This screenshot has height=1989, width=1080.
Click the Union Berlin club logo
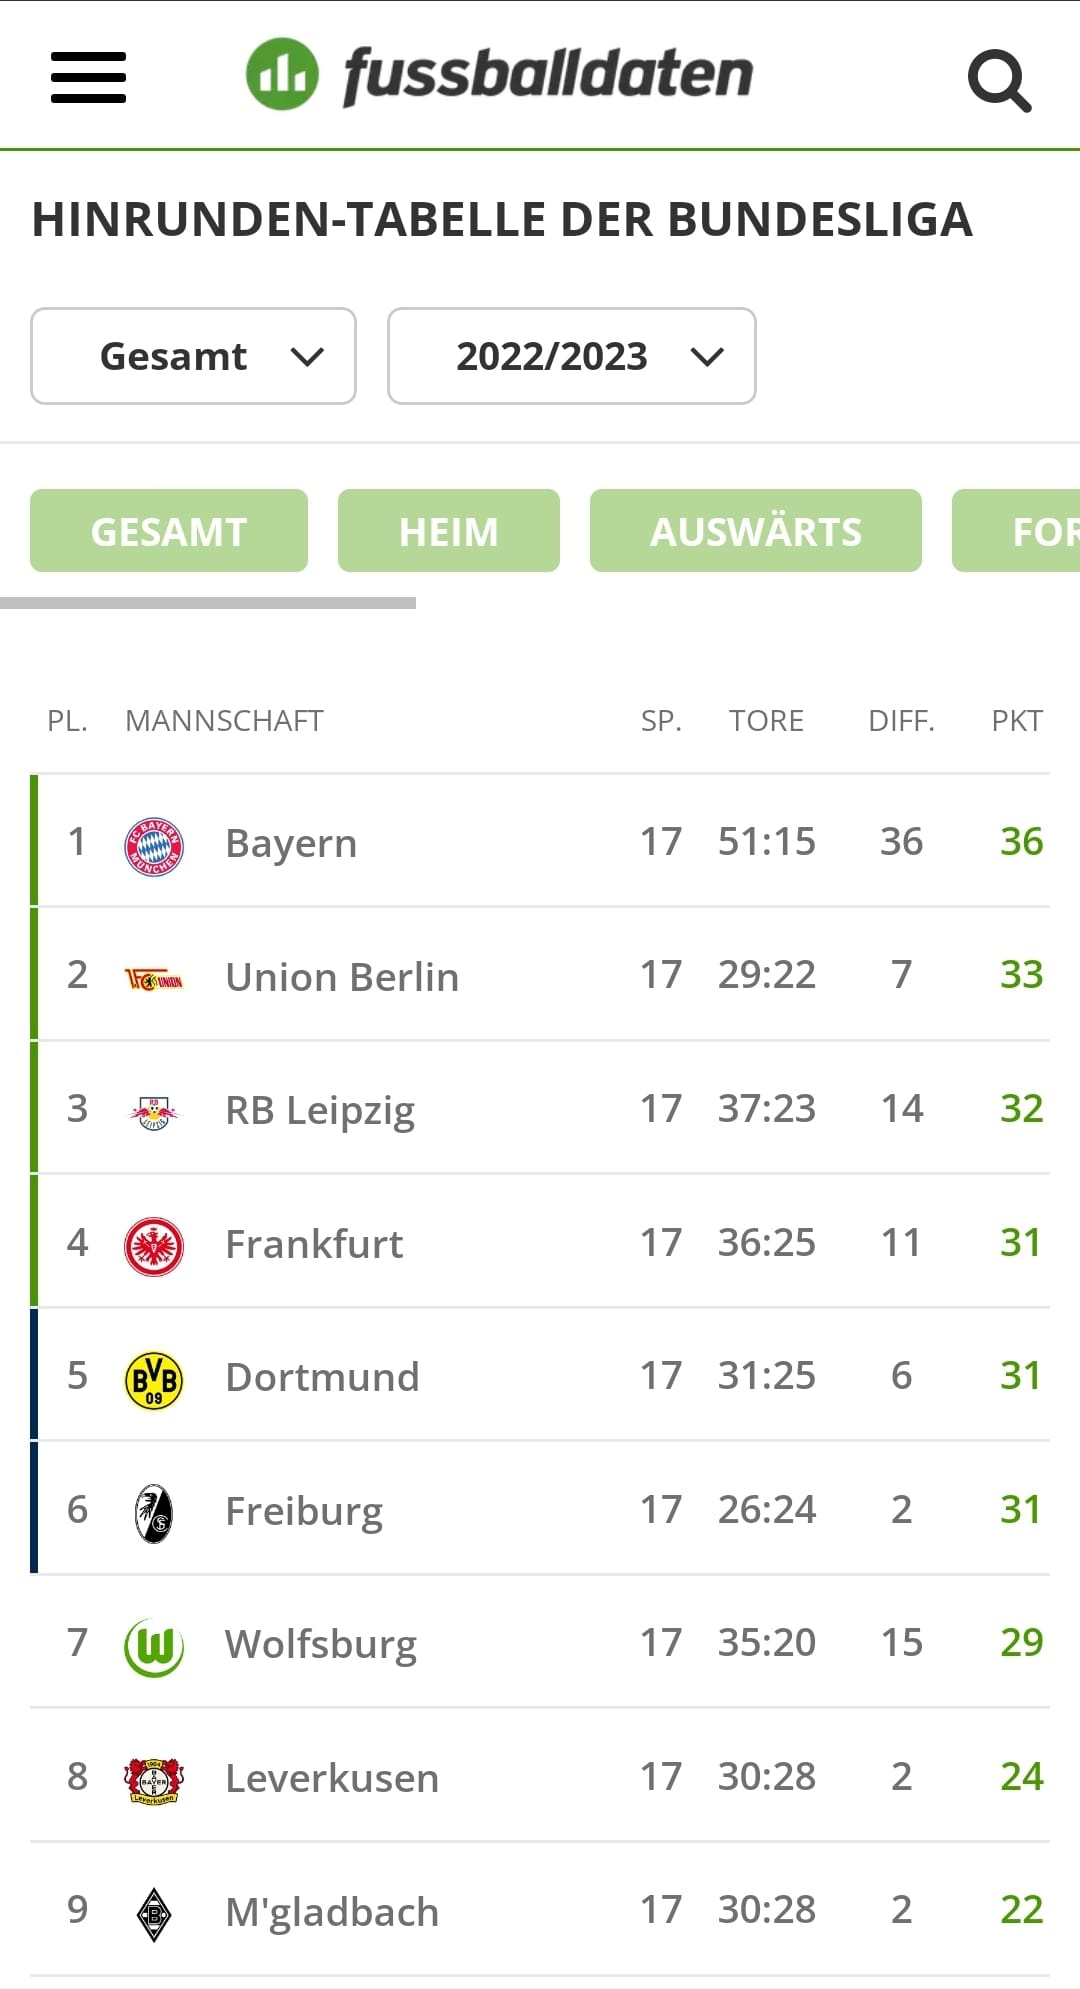tap(154, 979)
